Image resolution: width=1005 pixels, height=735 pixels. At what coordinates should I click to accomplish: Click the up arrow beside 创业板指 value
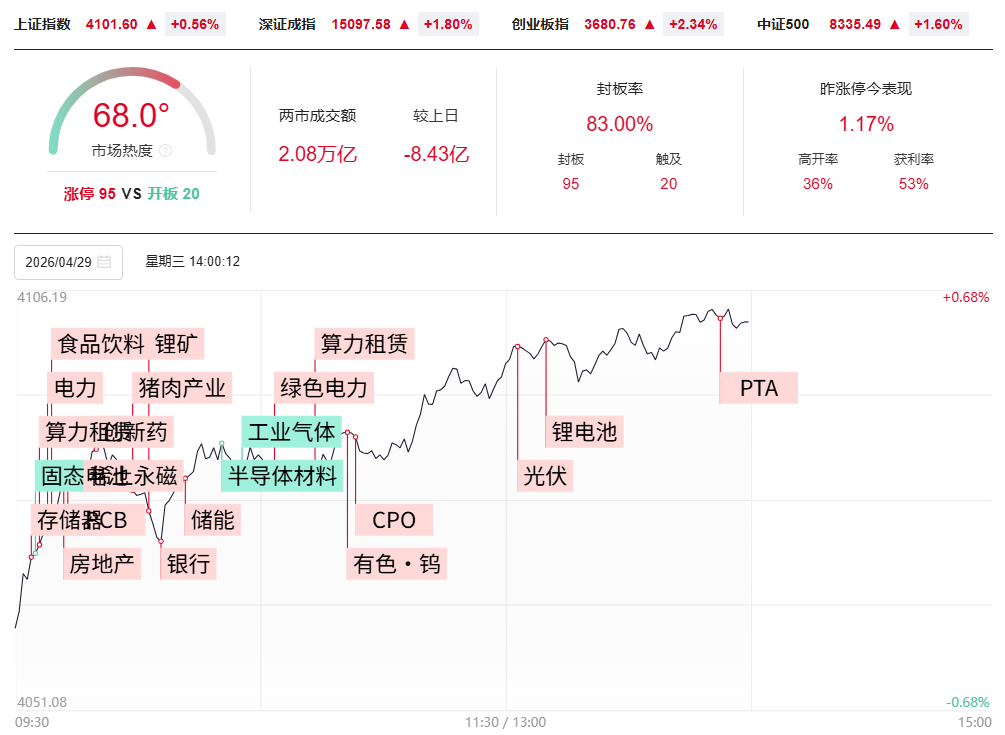pos(650,24)
